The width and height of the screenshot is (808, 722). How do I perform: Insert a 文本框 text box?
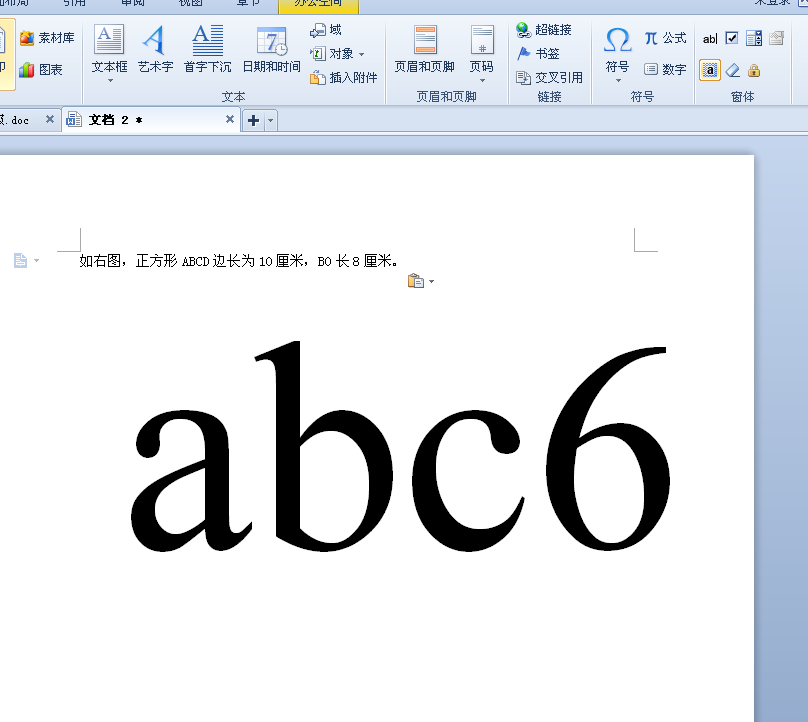[109, 49]
